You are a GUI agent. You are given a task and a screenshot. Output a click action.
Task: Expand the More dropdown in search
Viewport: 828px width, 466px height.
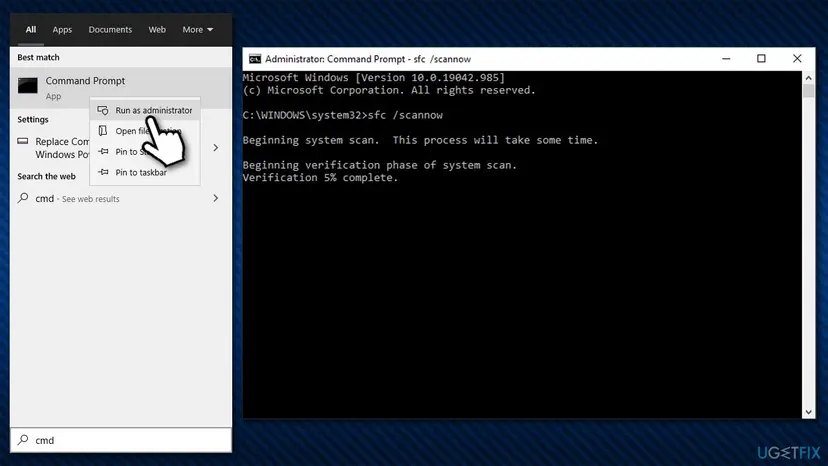coord(197,30)
